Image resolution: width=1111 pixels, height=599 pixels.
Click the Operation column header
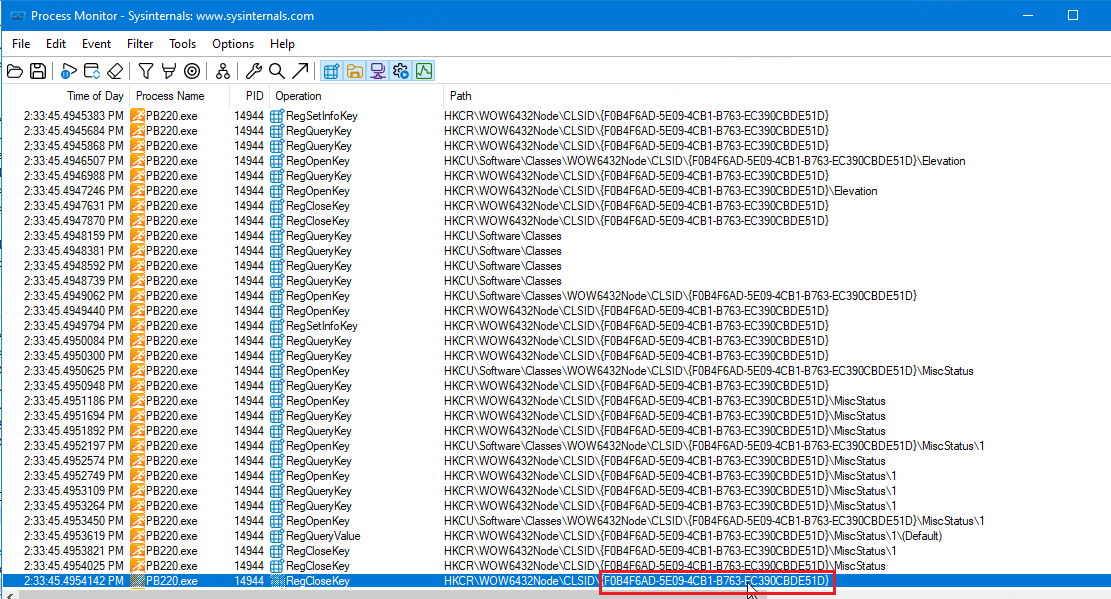298,96
